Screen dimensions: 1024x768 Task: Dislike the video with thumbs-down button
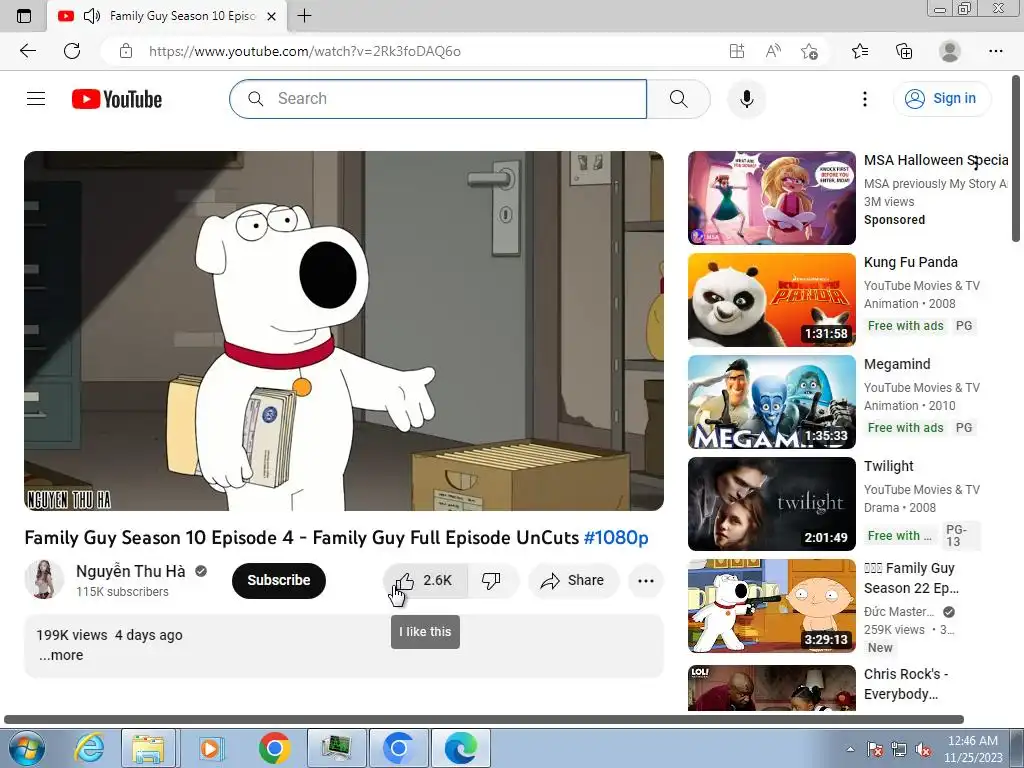pos(491,580)
